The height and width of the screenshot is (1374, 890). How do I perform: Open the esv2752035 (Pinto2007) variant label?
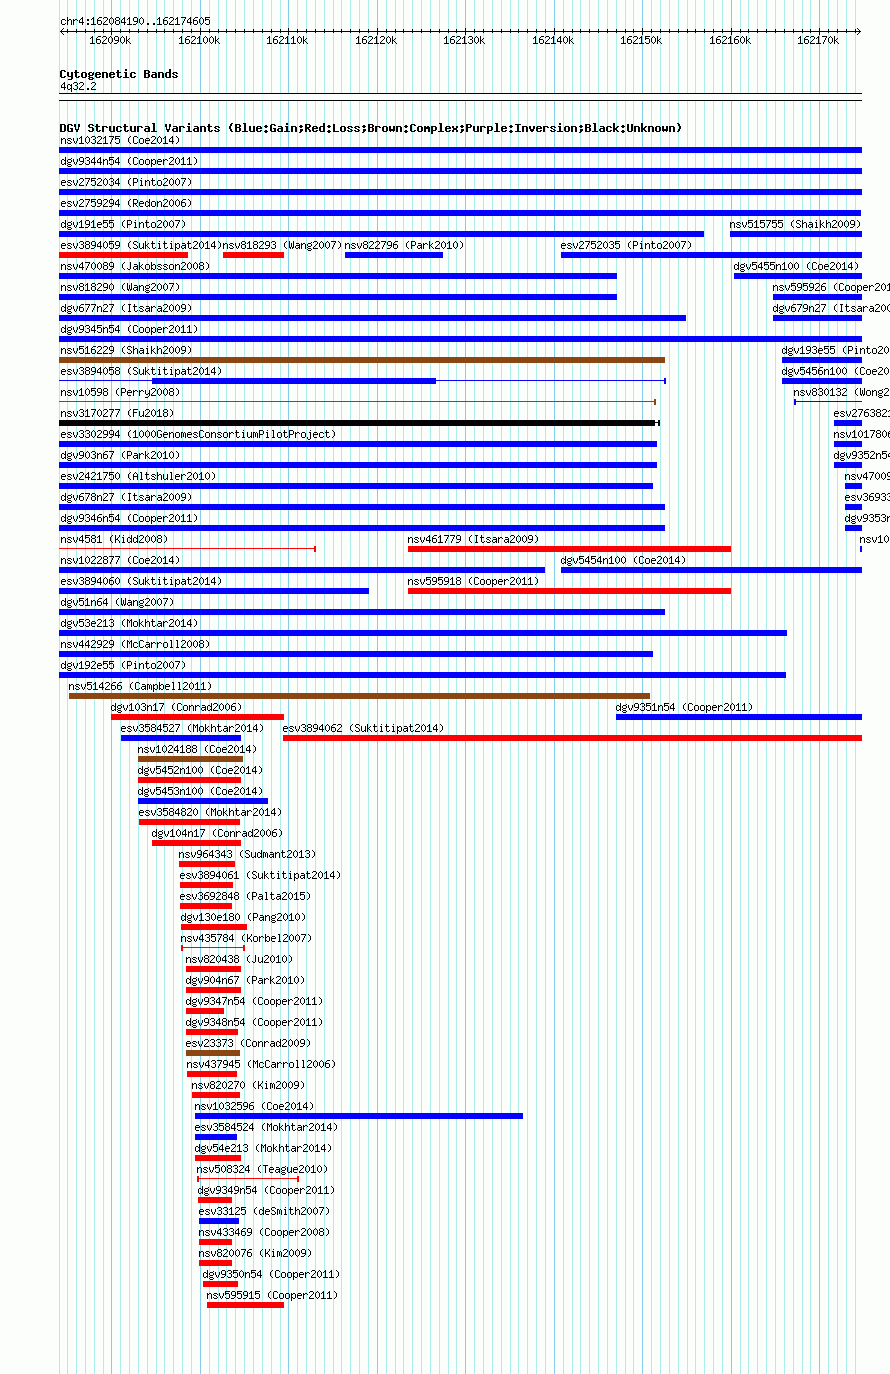626,245
